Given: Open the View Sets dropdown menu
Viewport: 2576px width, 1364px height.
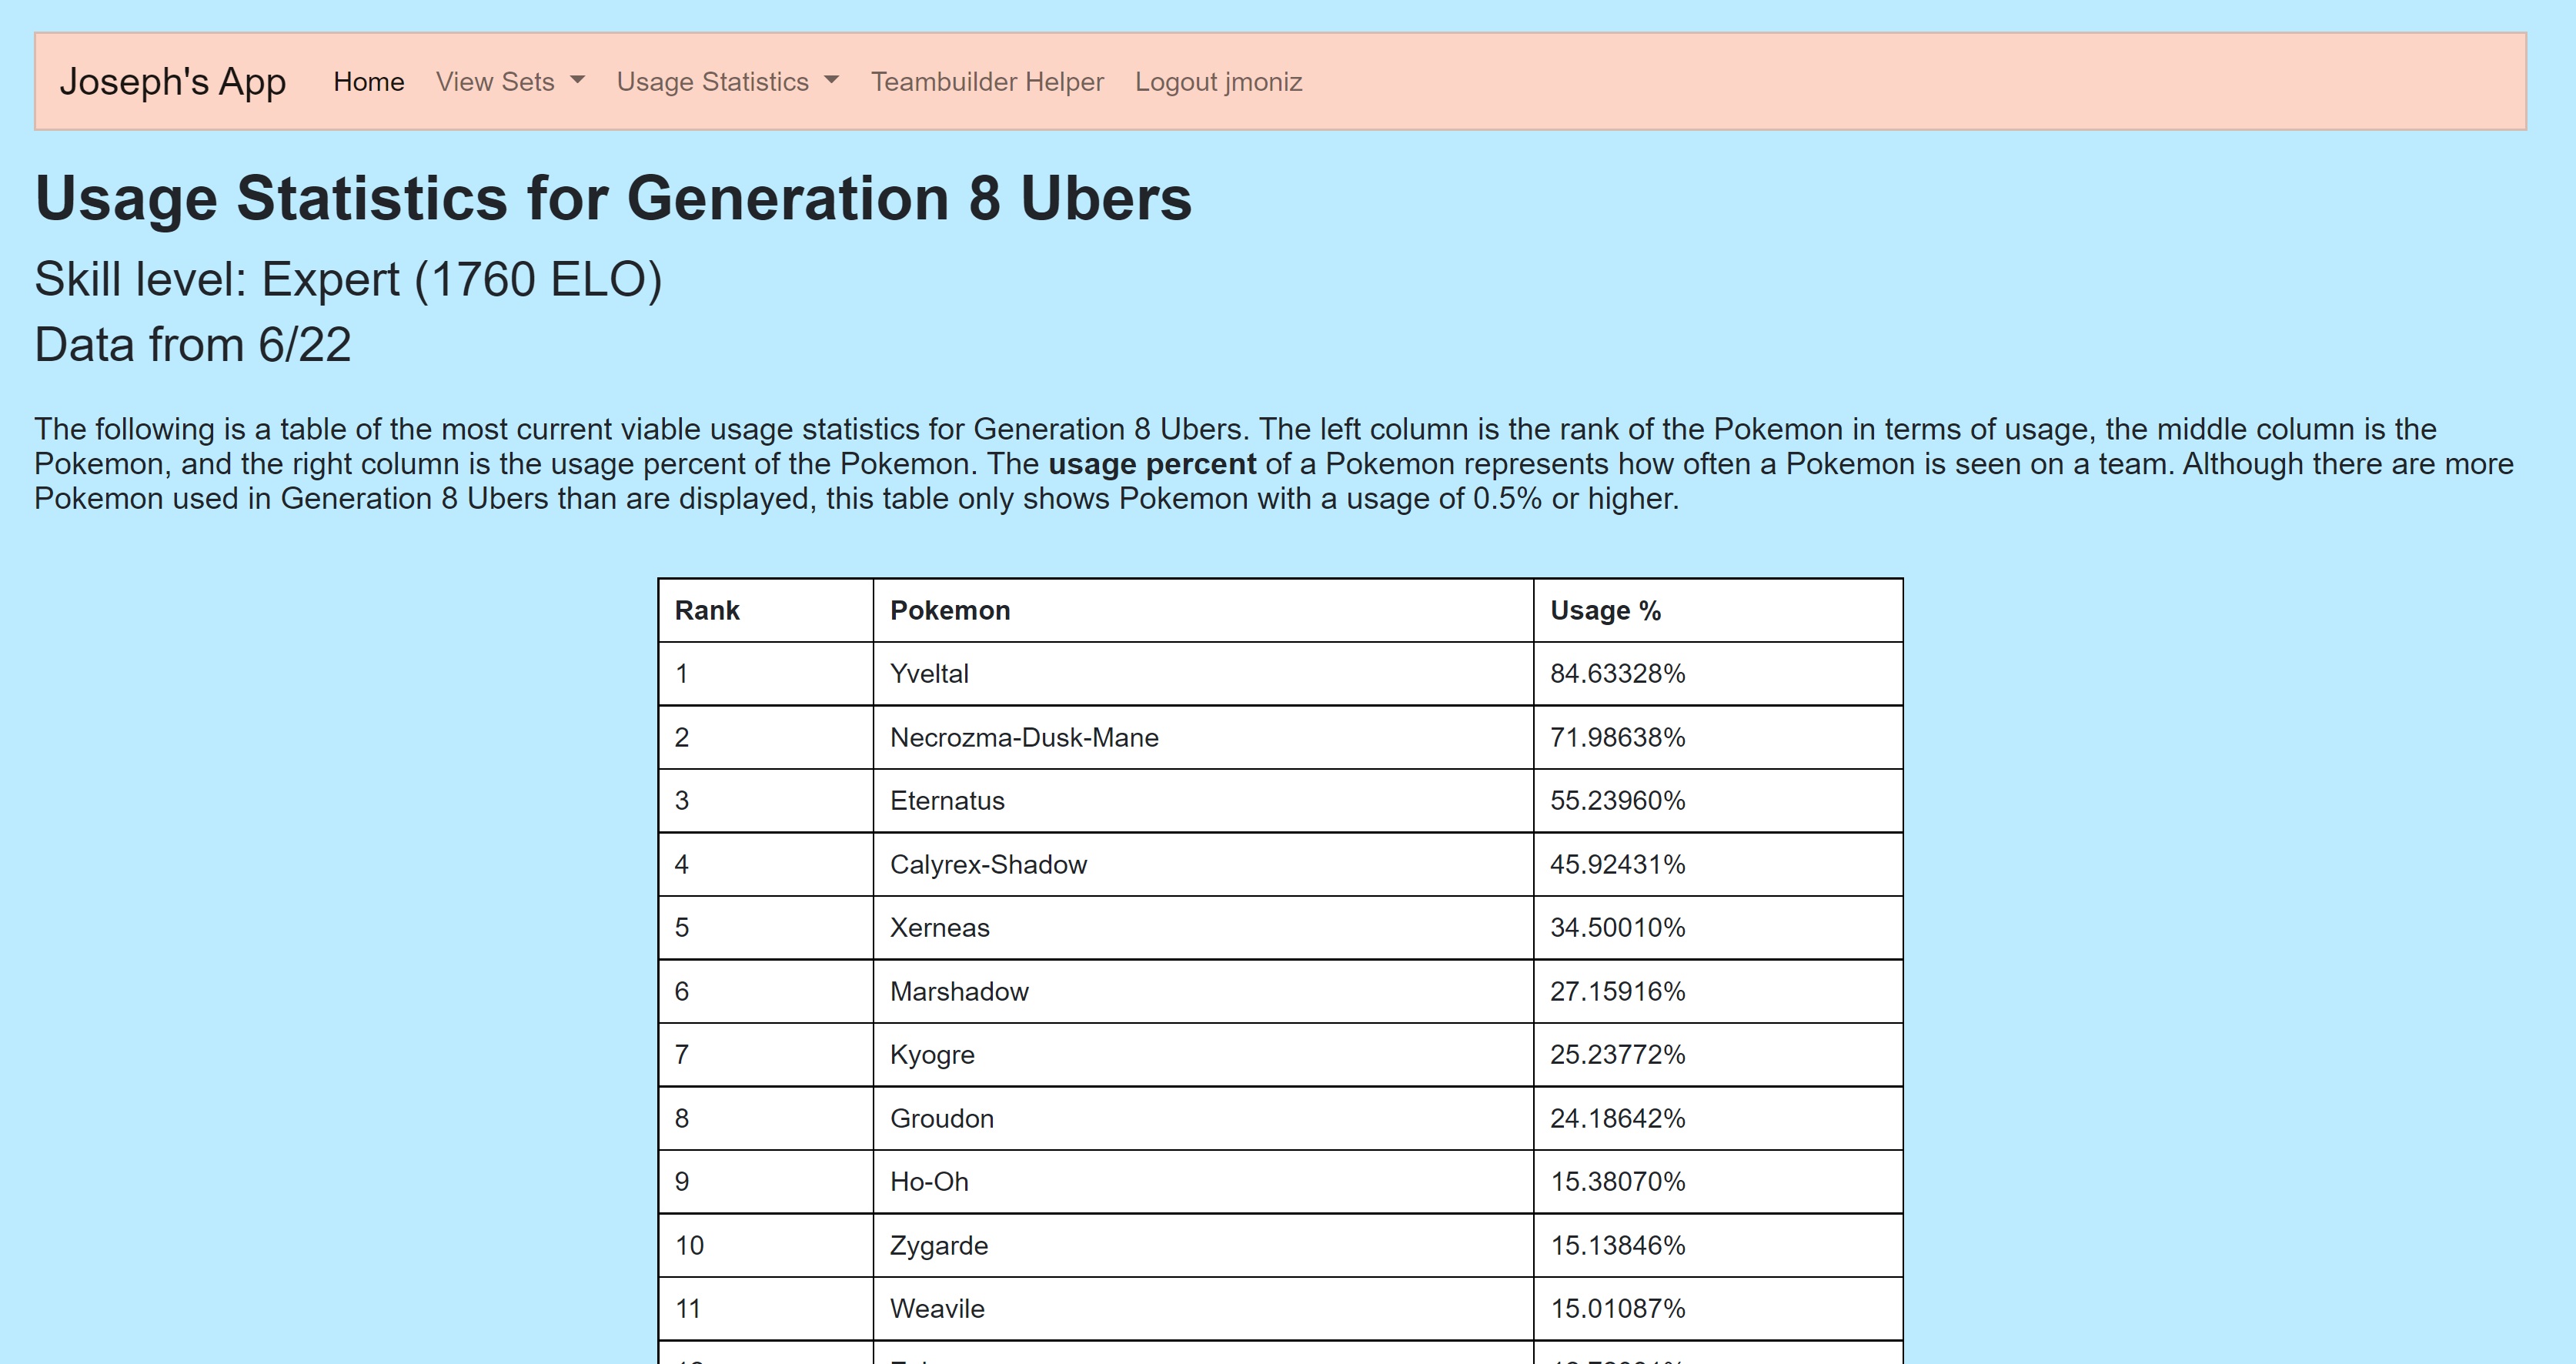Looking at the screenshot, I should point(509,82).
